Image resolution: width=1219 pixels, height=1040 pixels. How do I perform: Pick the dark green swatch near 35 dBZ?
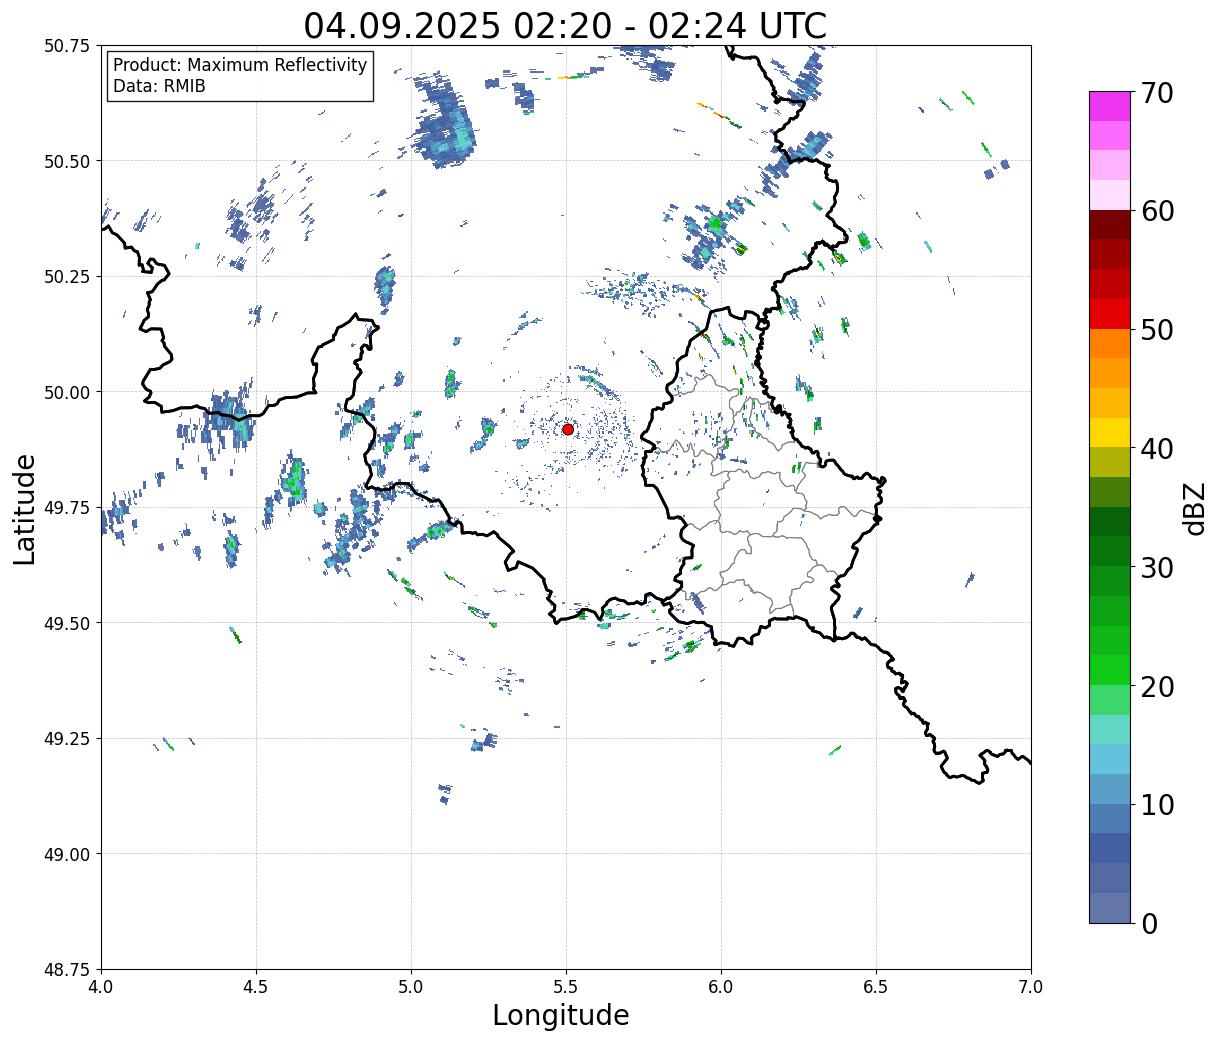(1110, 521)
